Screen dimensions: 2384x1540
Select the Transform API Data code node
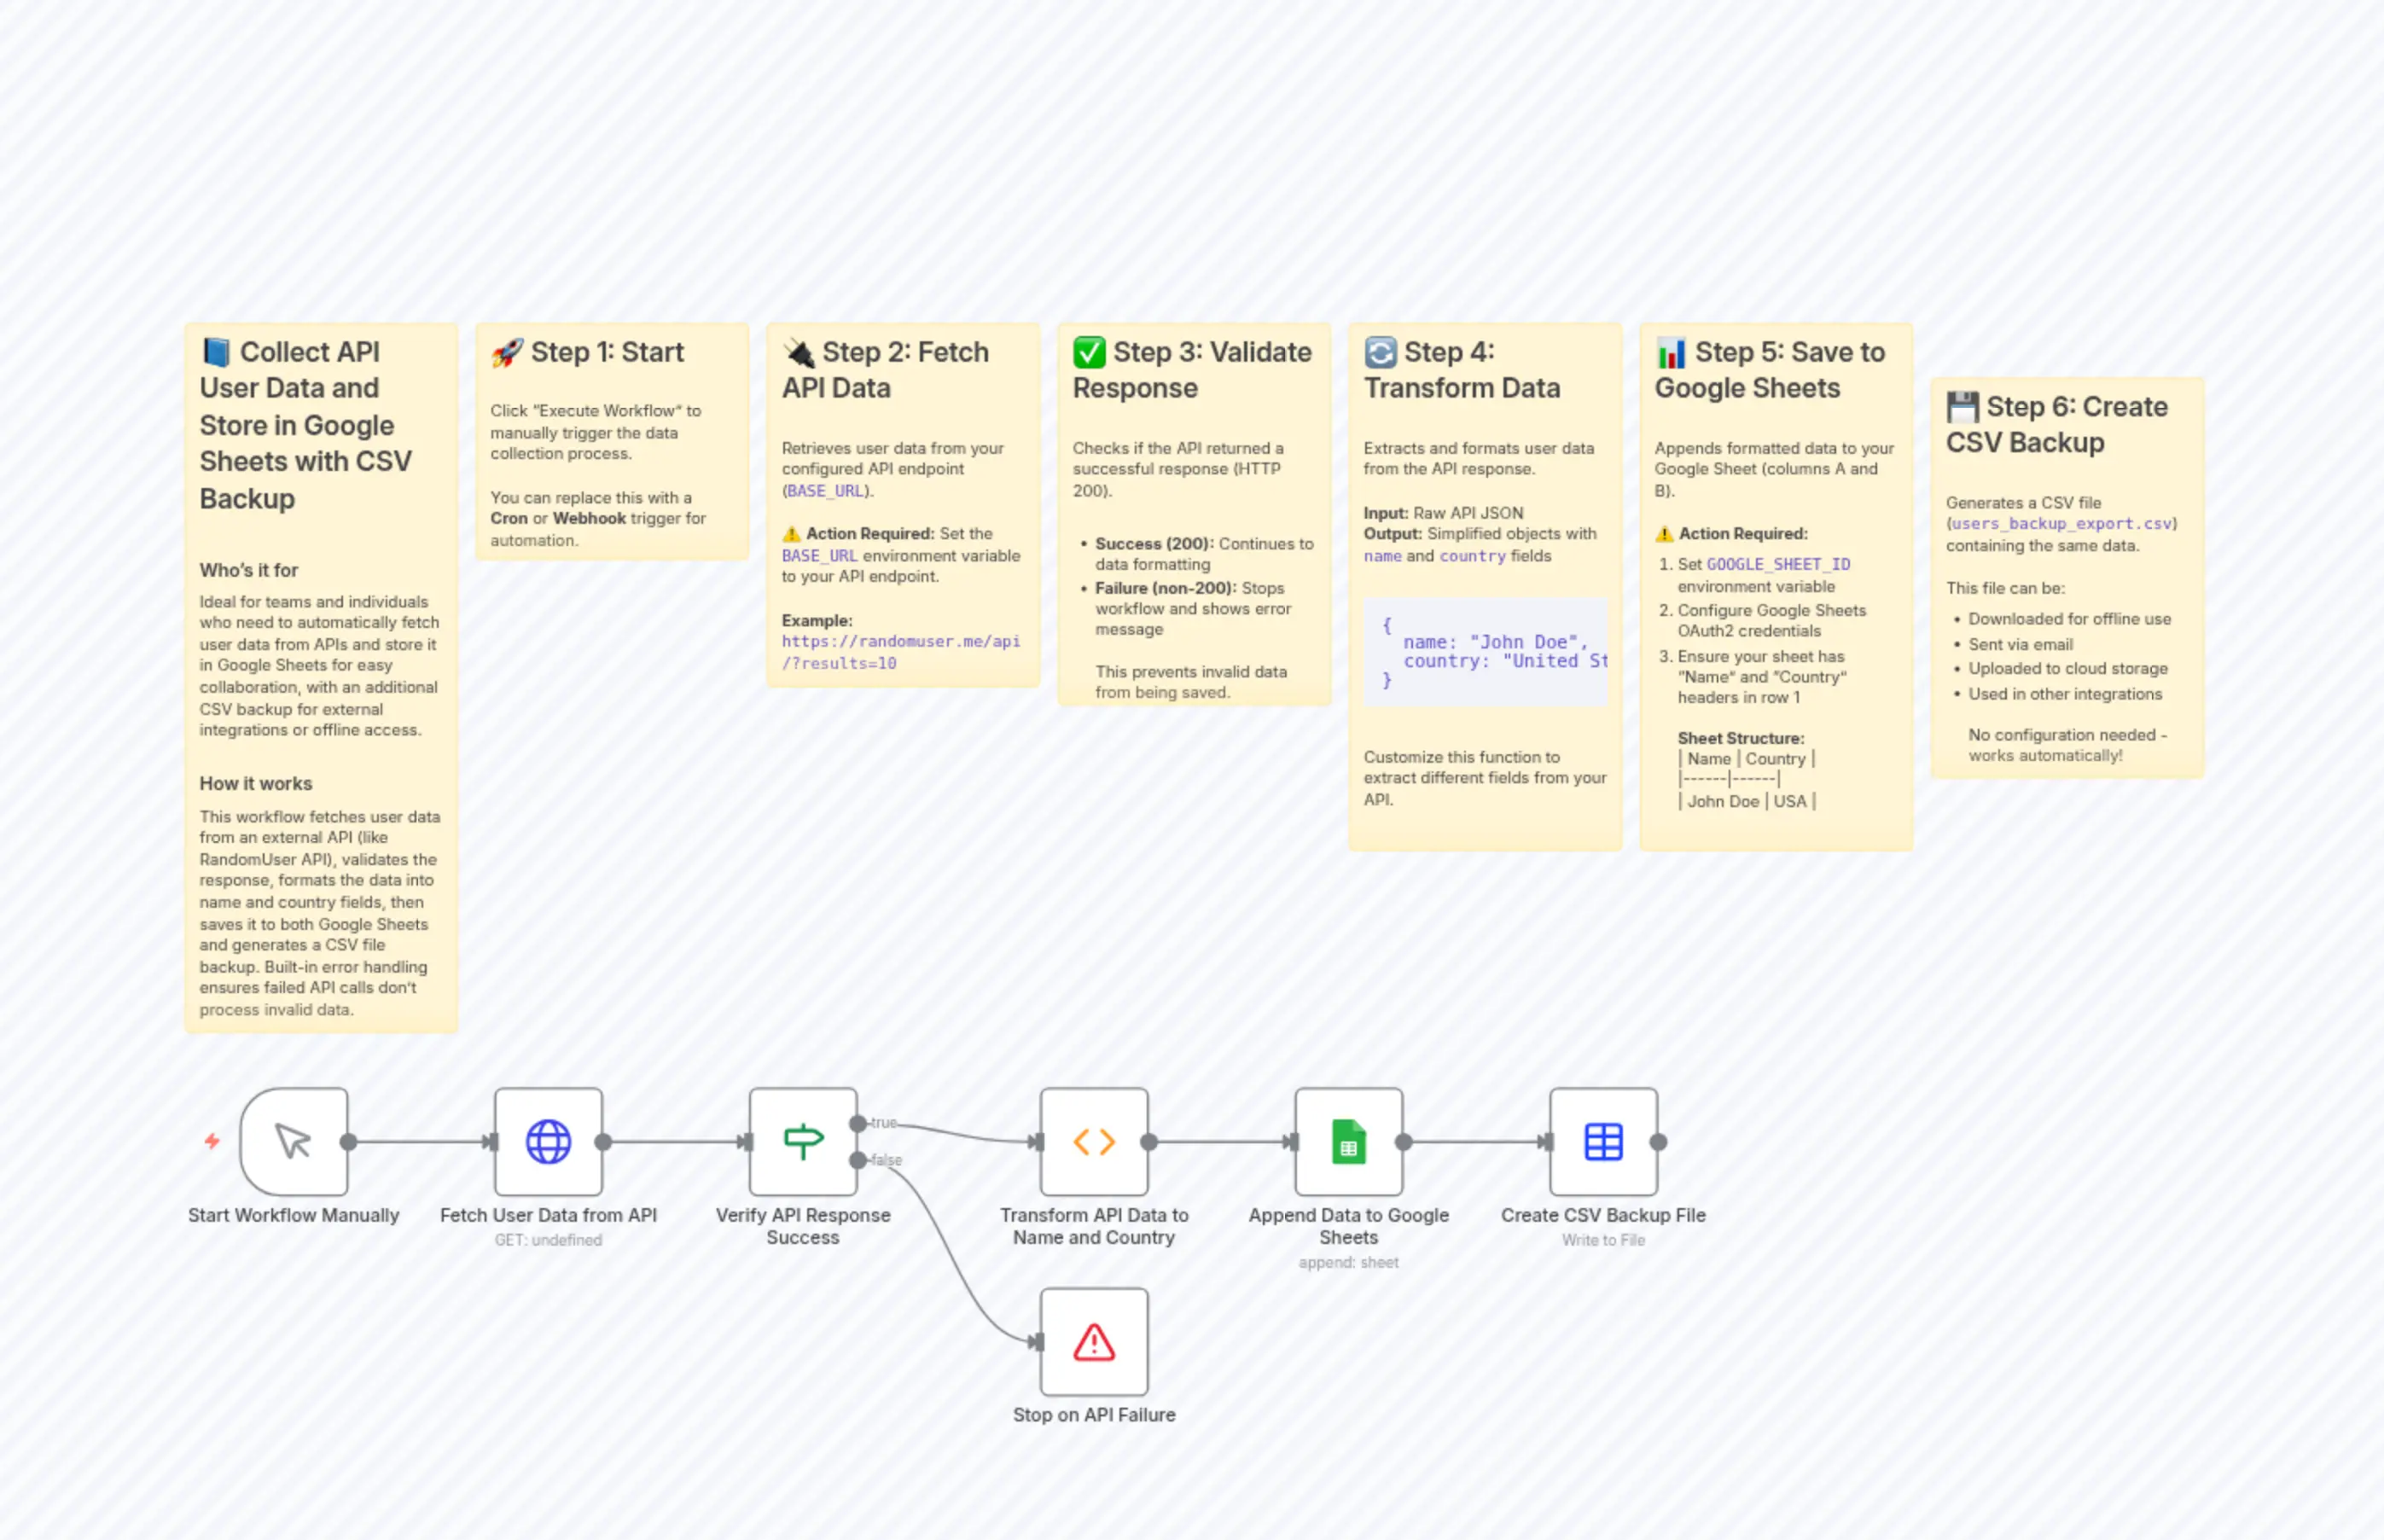(x=1093, y=1141)
